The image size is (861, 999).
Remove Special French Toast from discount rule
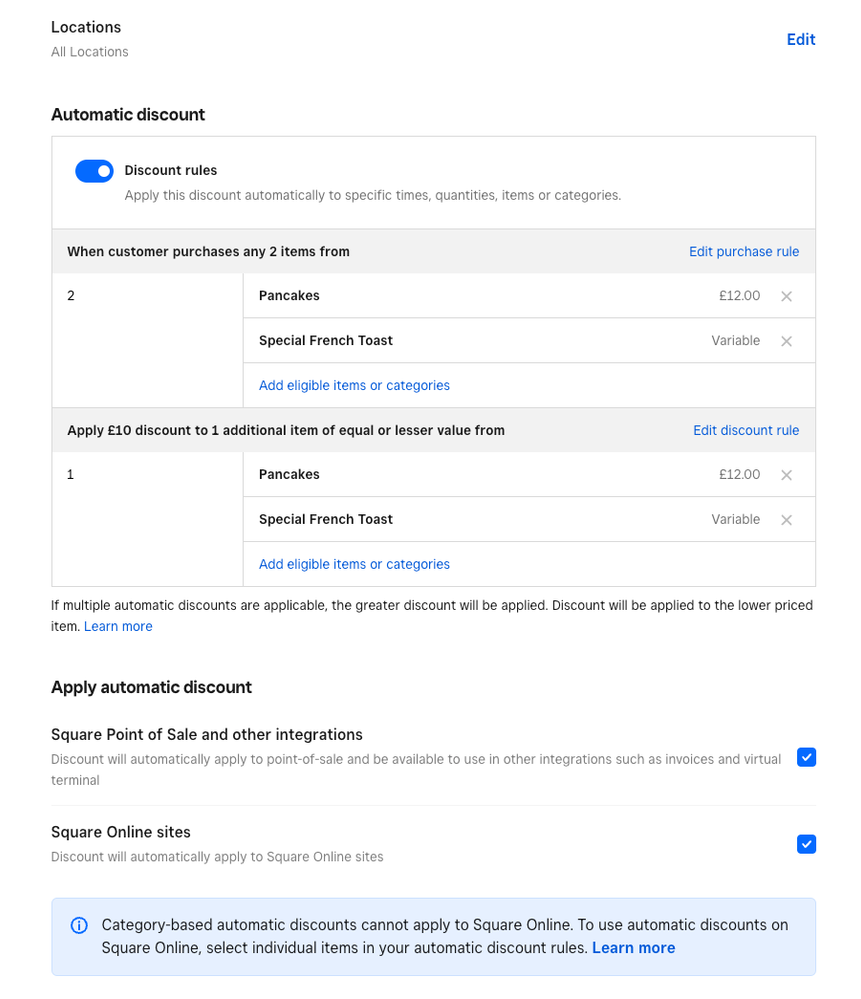point(786,520)
